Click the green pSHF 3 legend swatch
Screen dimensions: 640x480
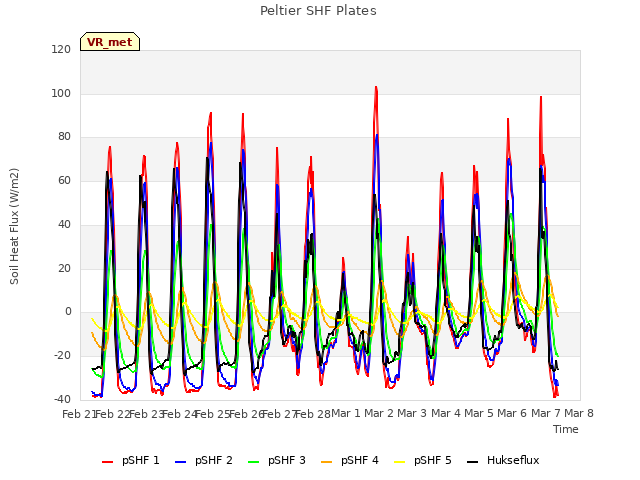(253, 462)
